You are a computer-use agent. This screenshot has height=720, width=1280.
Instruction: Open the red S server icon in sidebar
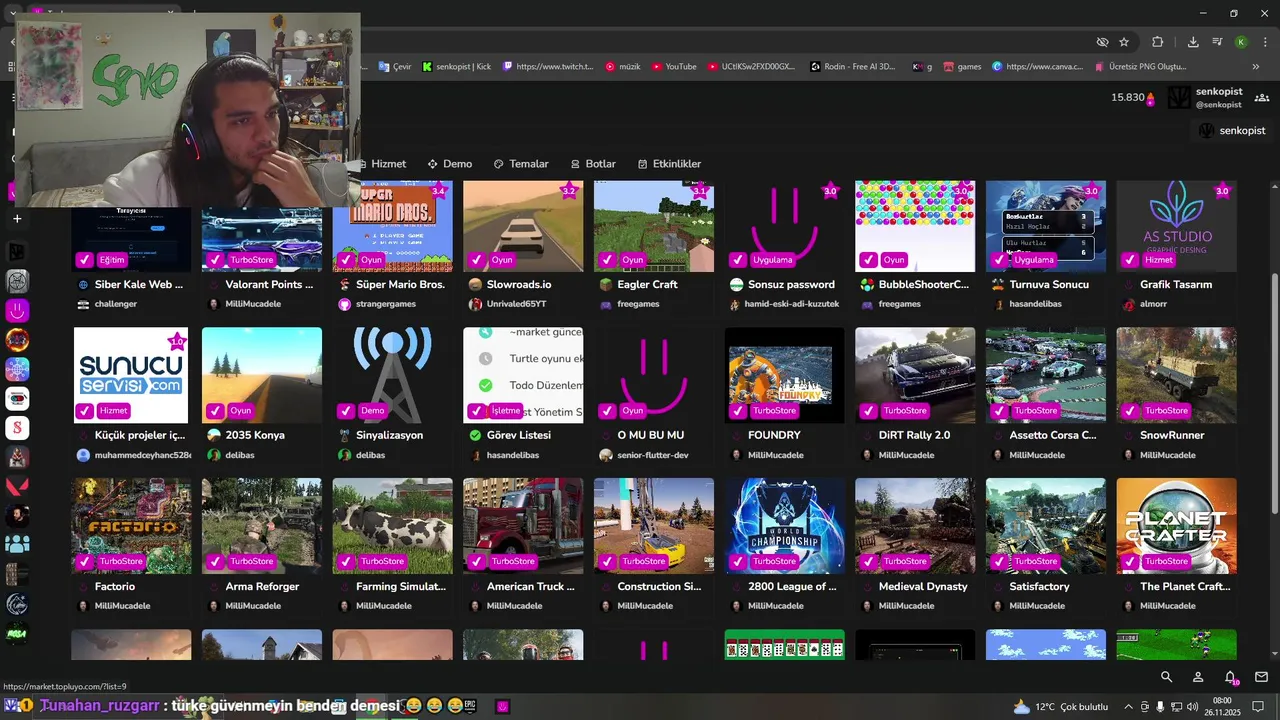pos(17,428)
